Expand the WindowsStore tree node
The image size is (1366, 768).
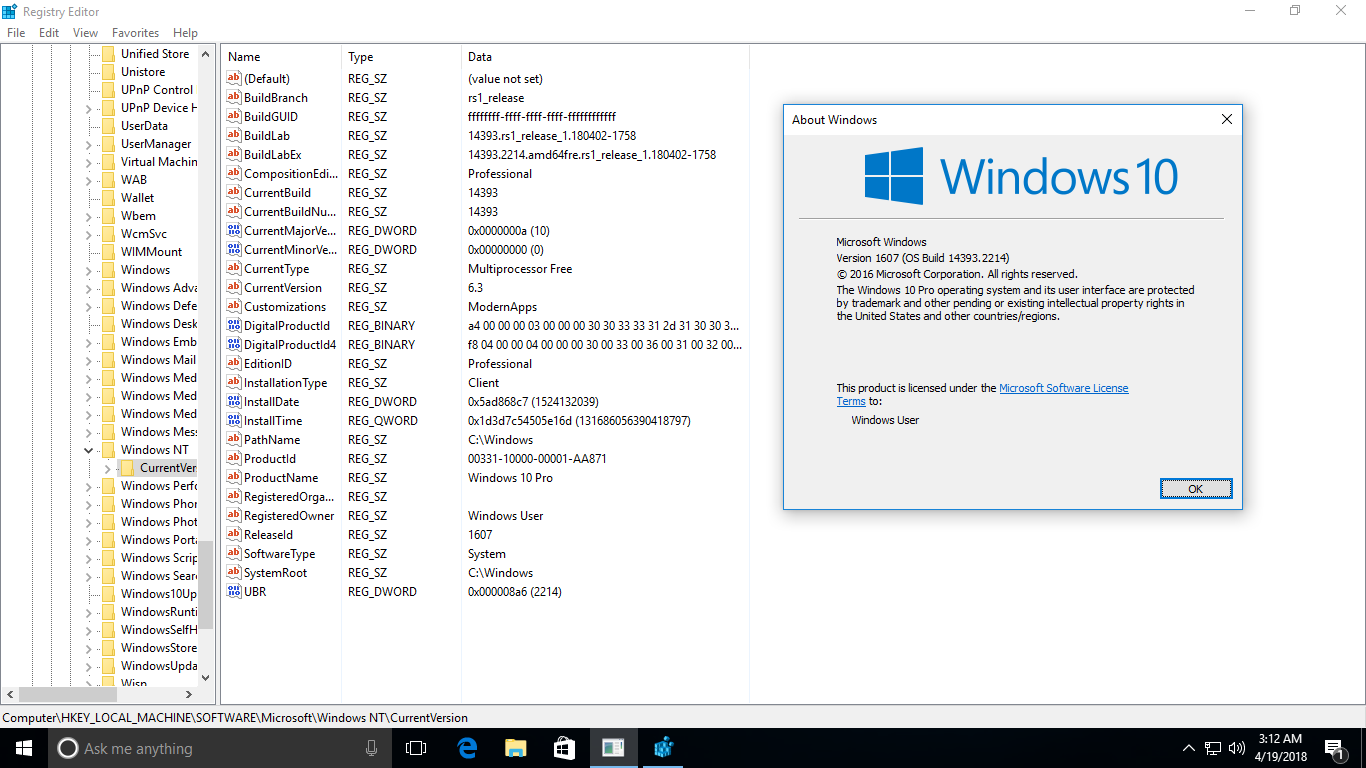point(89,648)
